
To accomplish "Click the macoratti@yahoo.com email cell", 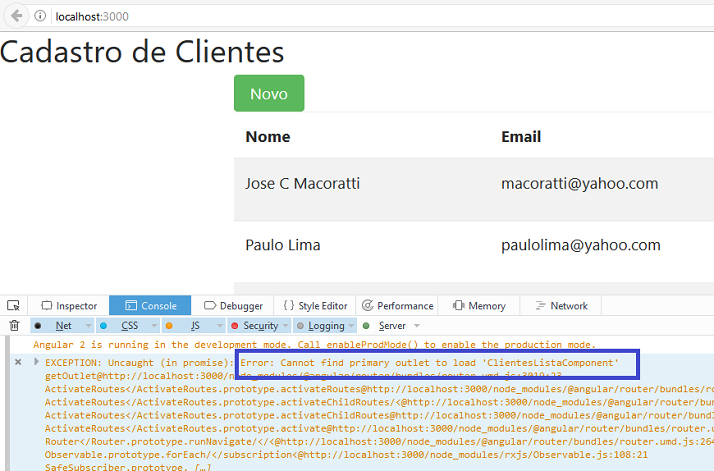I will (x=580, y=184).
